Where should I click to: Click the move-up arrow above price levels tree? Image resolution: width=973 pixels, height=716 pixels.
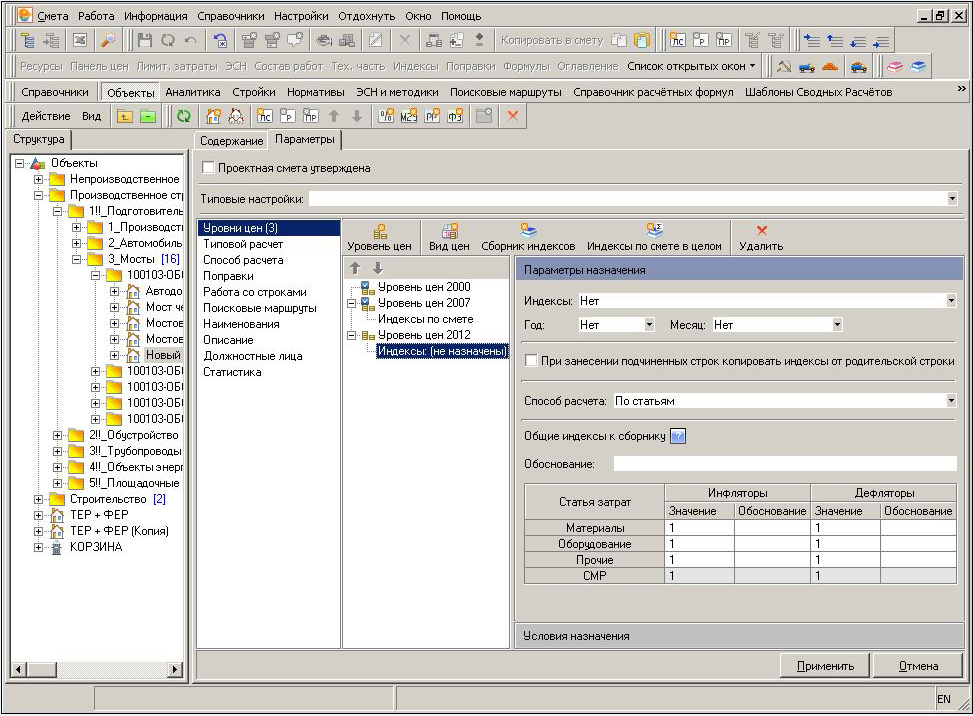(x=355, y=268)
